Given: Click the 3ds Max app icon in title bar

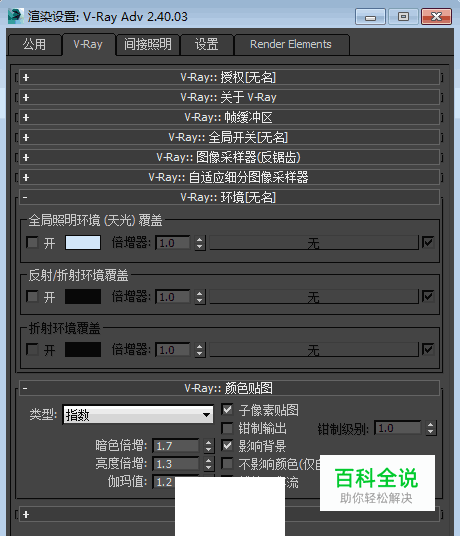Looking at the screenshot, I should pos(16,16).
